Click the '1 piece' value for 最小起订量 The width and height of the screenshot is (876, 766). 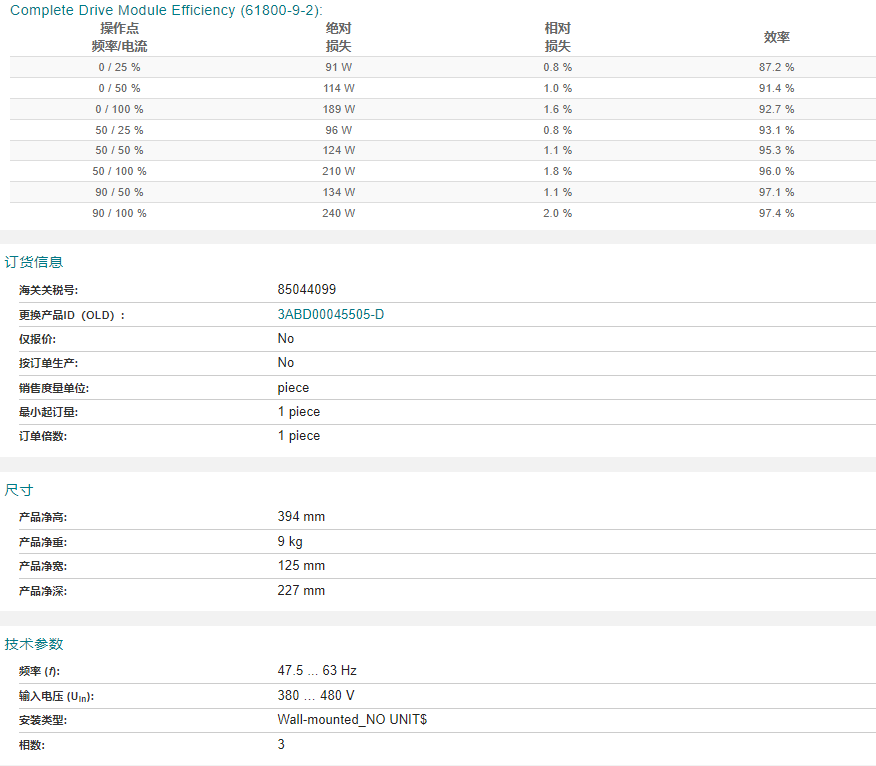coord(299,412)
